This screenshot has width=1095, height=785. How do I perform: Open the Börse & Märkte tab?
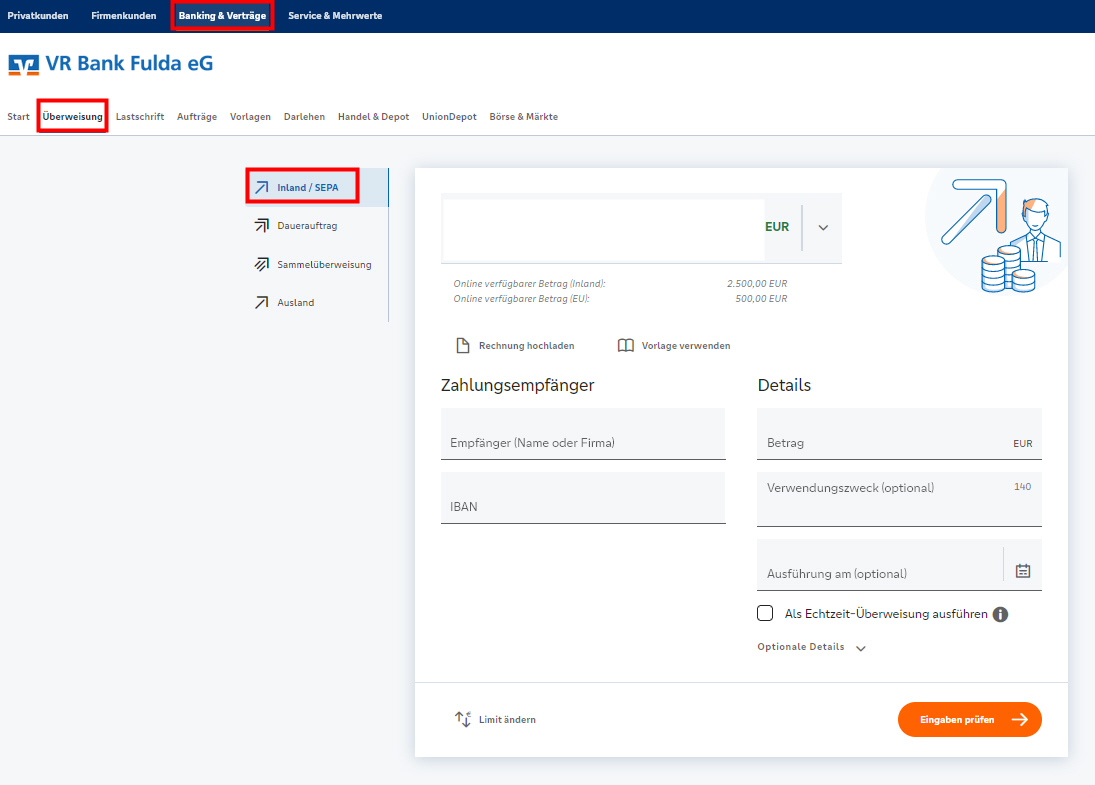[x=524, y=117]
